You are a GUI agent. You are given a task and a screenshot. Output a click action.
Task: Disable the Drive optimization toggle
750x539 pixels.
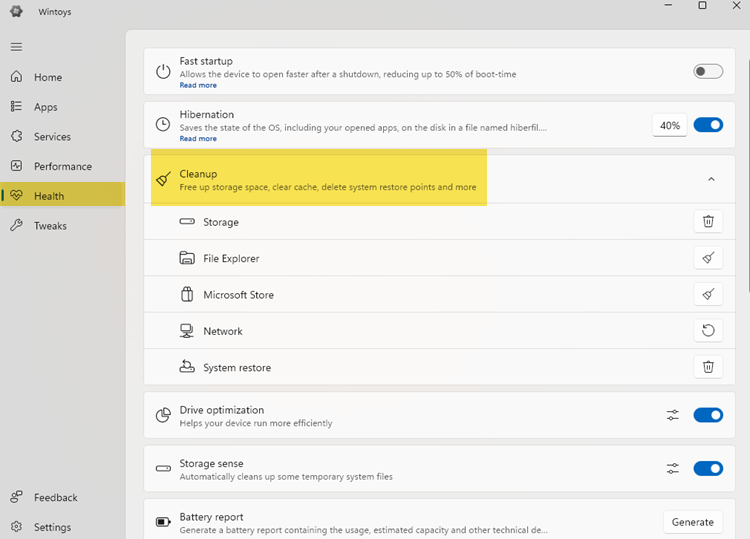pyautogui.click(x=708, y=415)
